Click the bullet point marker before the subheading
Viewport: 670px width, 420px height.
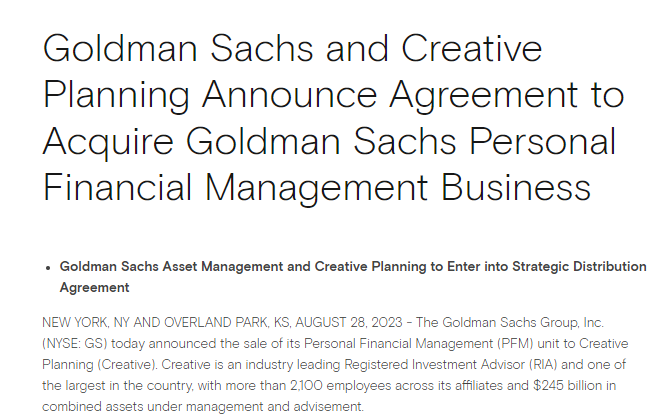pyautogui.click(x=48, y=268)
